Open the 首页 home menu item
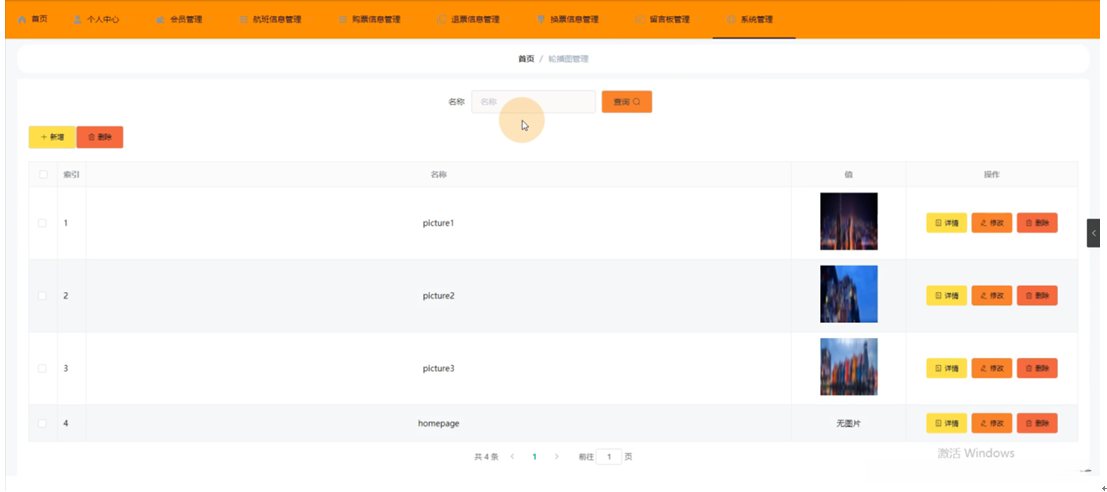The width and height of the screenshot is (1107, 492). pyautogui.click(x=32, y=19)
